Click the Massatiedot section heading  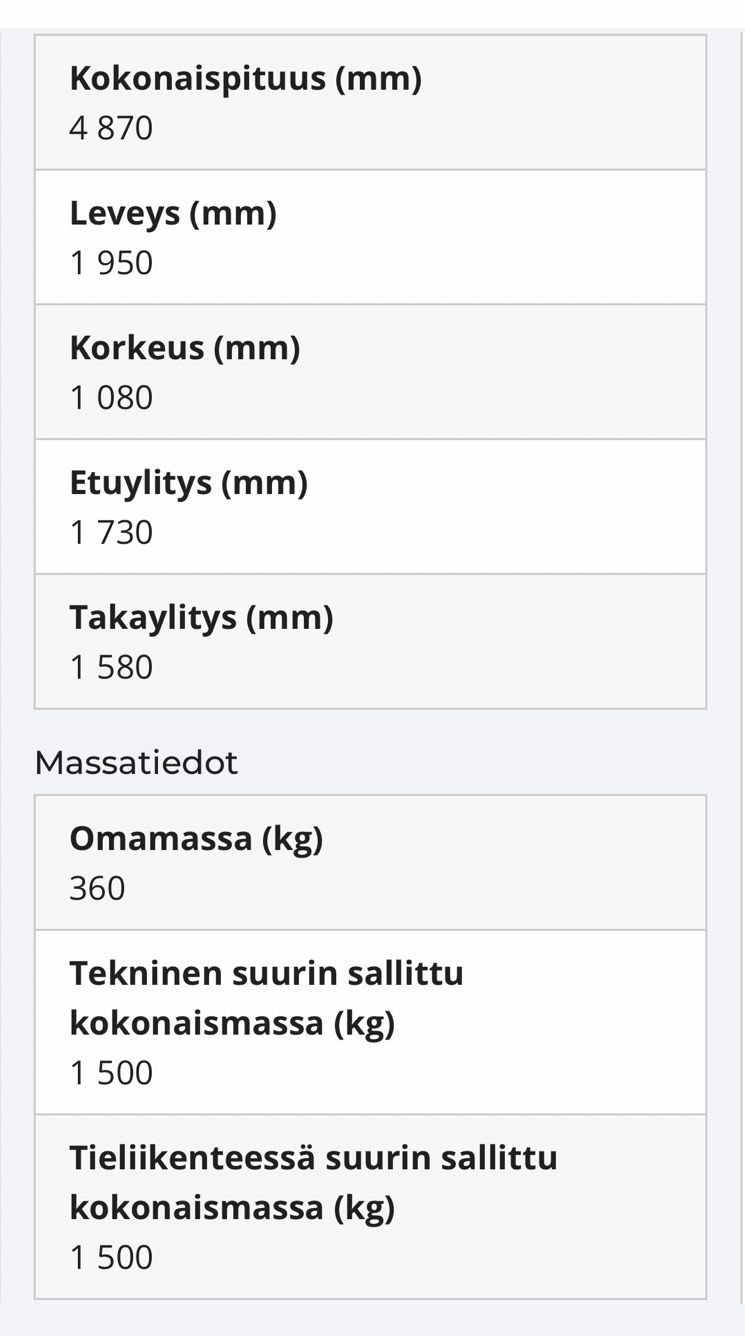tap(136, 763)
